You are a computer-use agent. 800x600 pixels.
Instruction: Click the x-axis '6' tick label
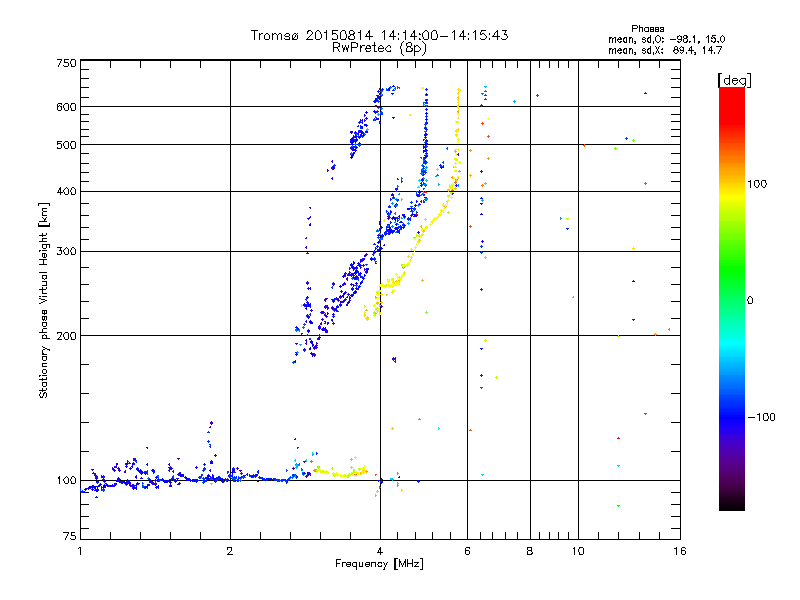(x=467, y=551)
